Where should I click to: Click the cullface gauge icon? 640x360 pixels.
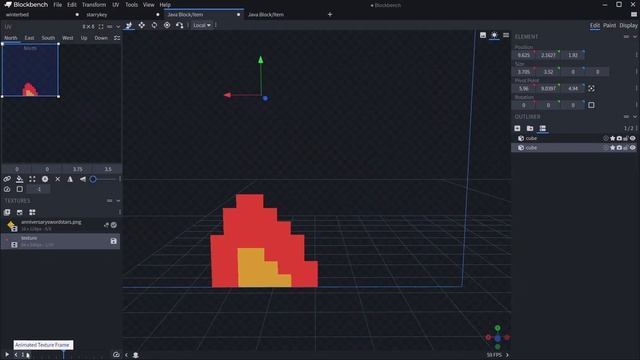(7, 189)
